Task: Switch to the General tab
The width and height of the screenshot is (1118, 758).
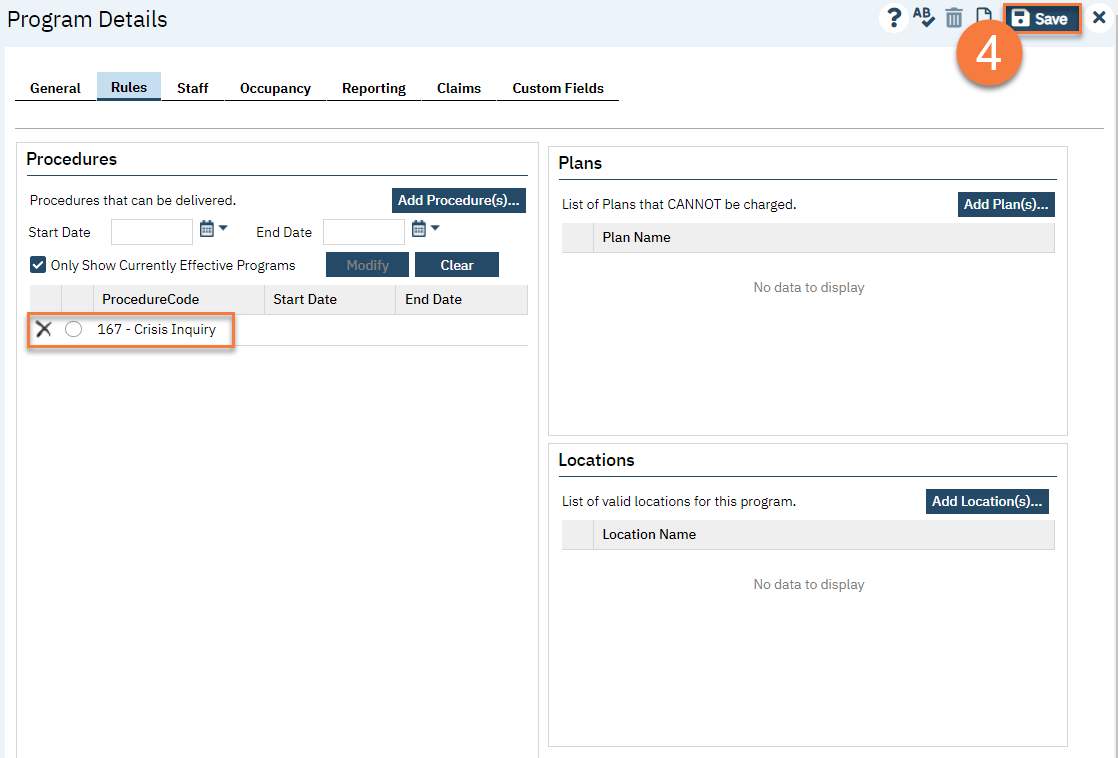Action: [x=55, y=88]
